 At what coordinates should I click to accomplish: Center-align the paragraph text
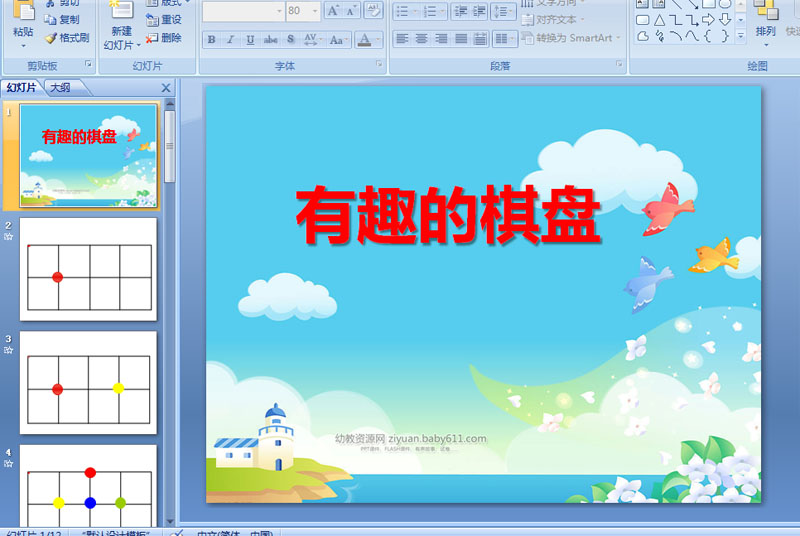(x=421, y=39)
